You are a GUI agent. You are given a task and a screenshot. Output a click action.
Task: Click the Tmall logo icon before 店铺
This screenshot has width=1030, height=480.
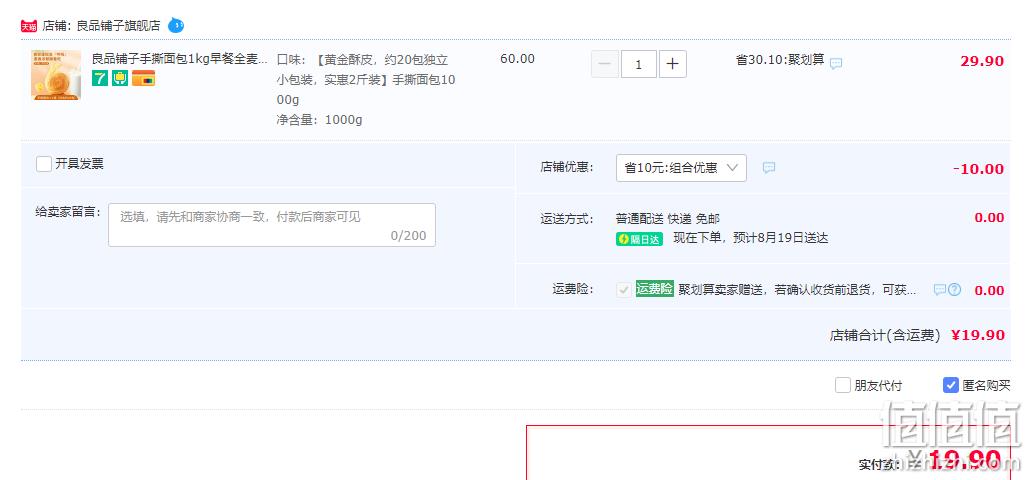tap(29, 26)
